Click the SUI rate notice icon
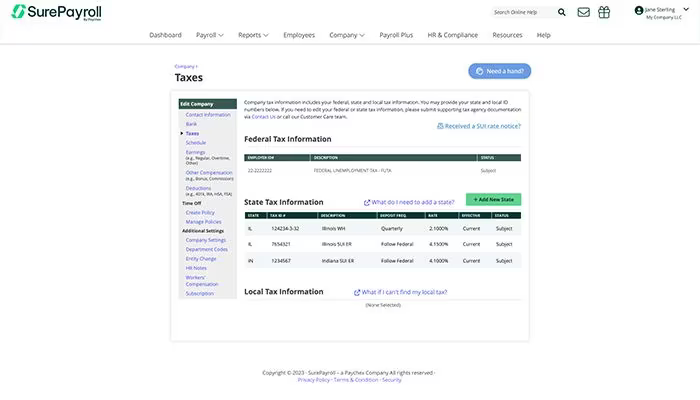 [440, 126]
